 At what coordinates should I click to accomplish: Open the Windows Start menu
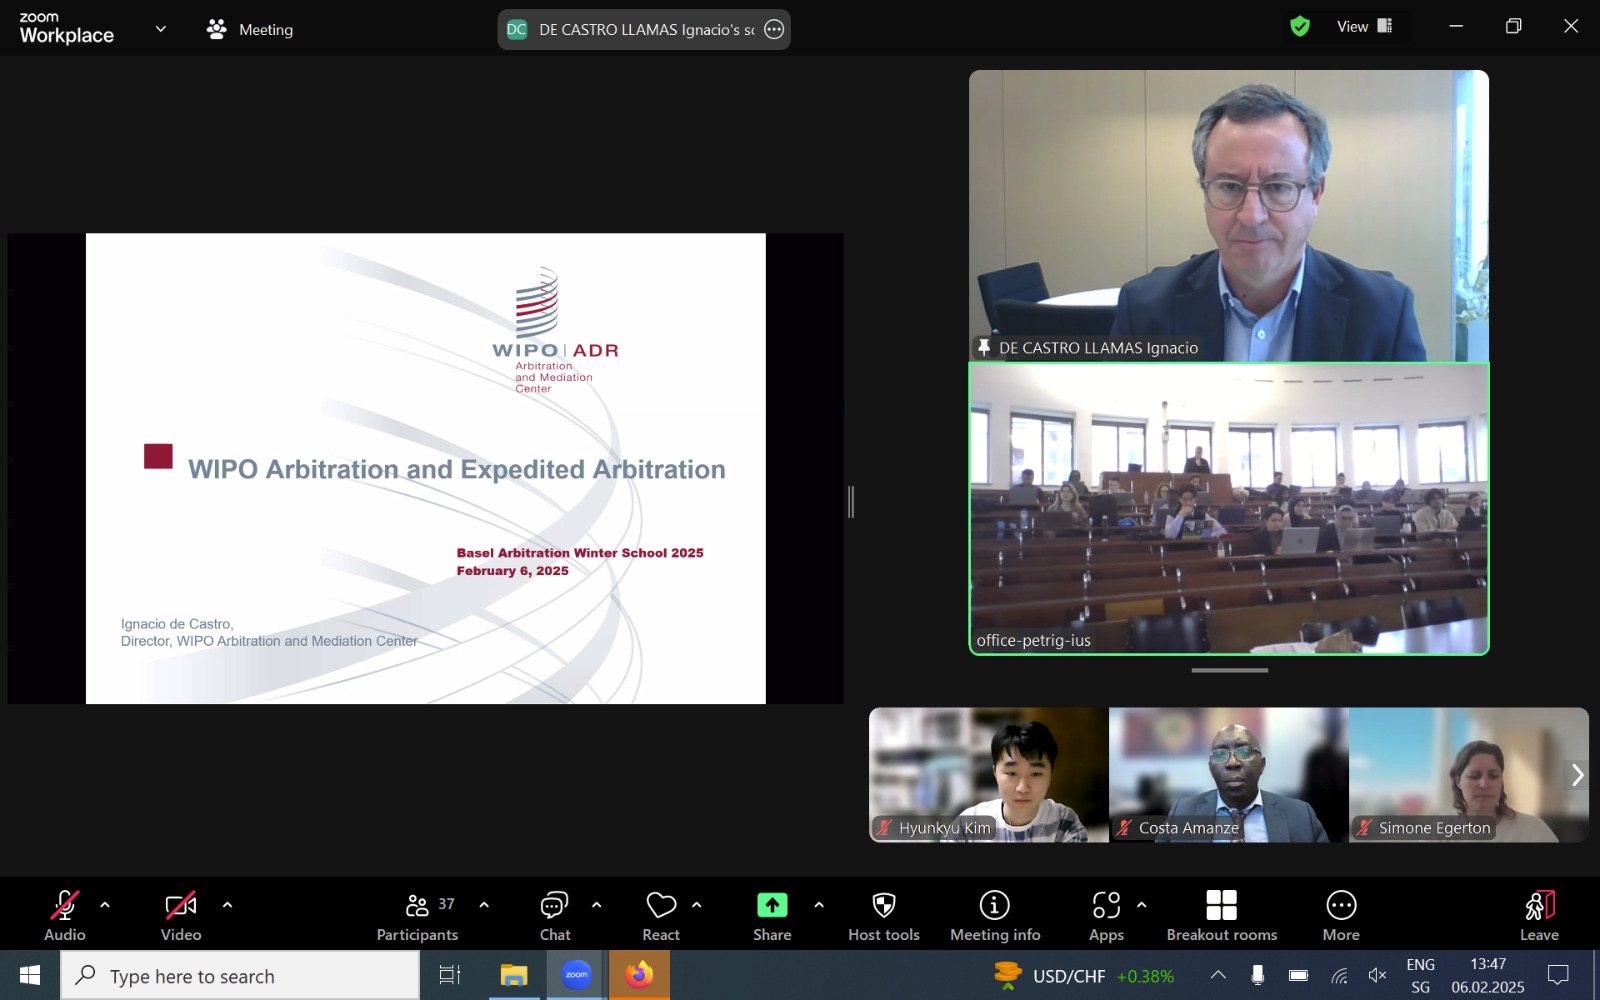30,975
